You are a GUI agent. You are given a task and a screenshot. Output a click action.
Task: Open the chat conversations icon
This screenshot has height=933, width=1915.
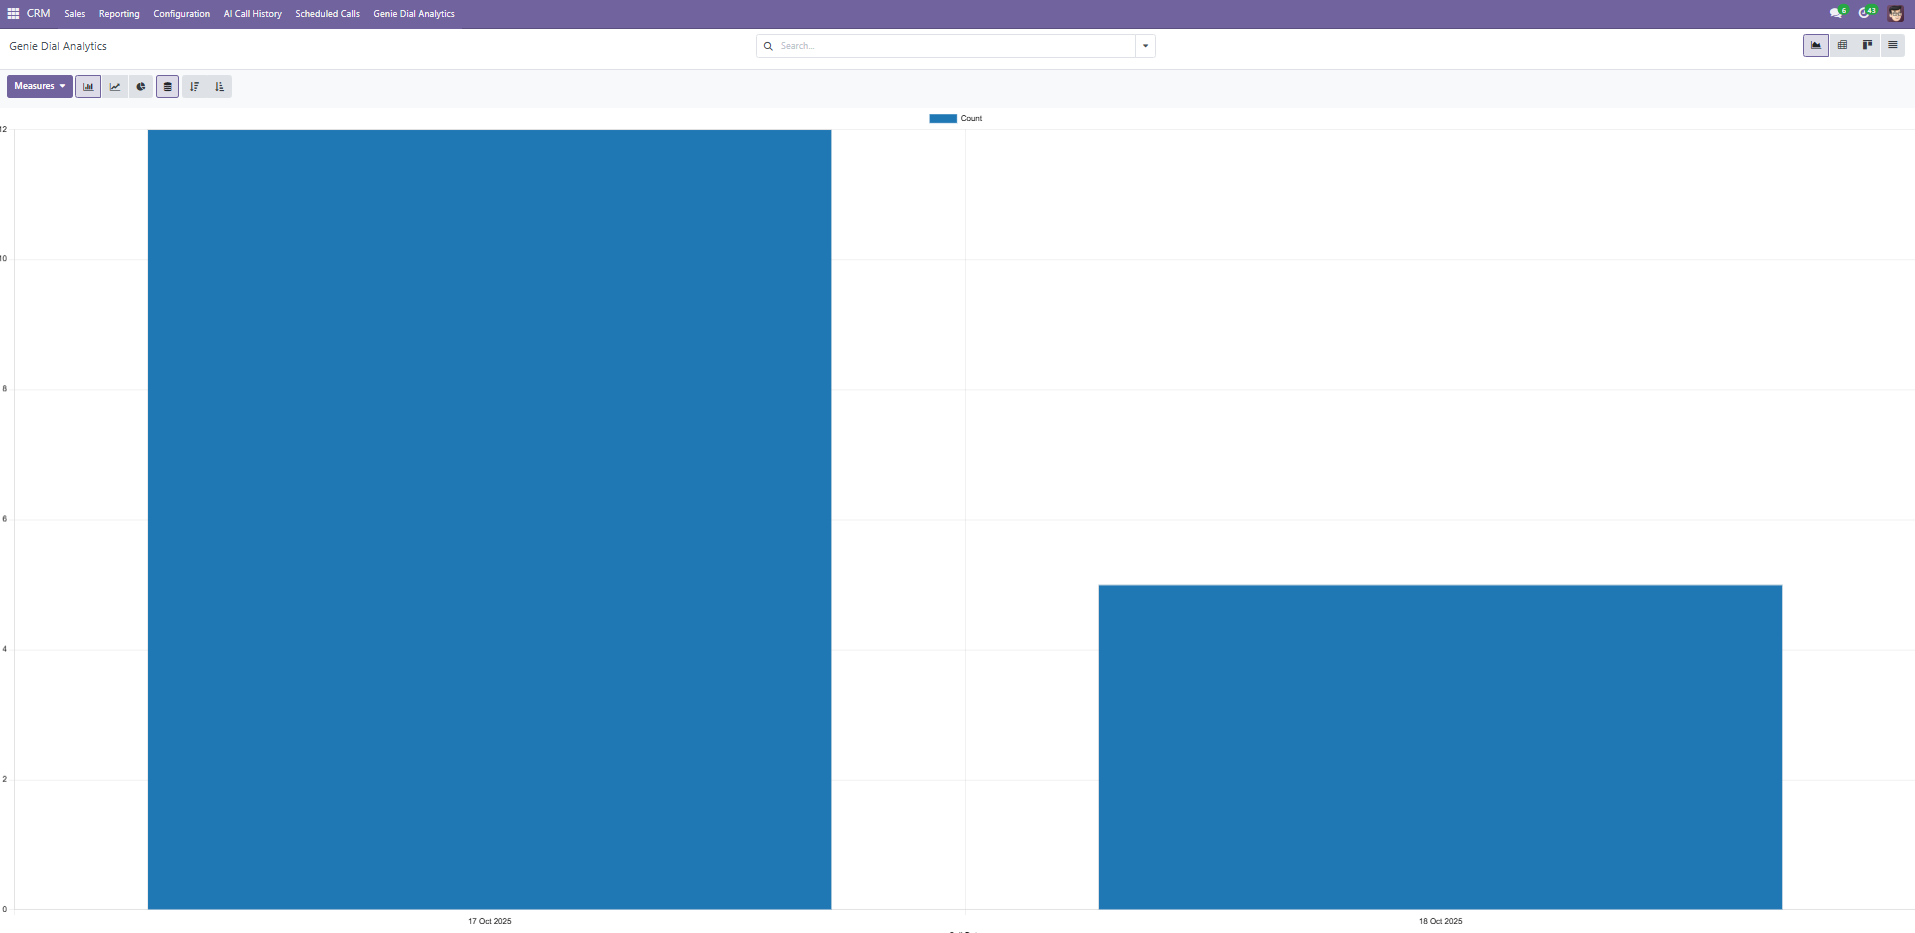click(1837, 14)
